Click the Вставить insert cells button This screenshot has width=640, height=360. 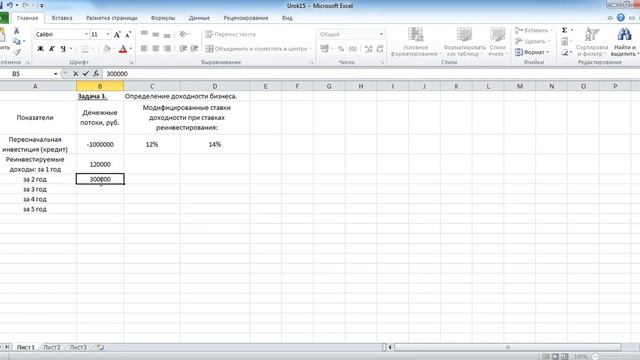pyautogui.click(x=533, y=30)
